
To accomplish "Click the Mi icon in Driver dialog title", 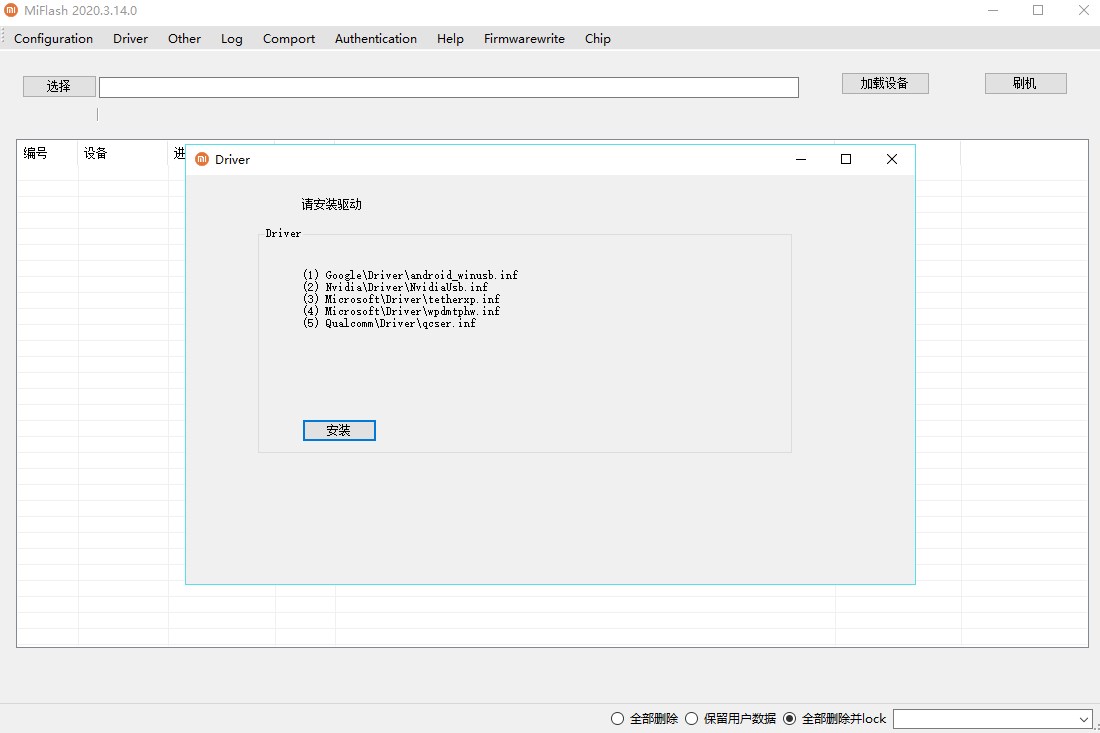I will (x=202, y=159).
